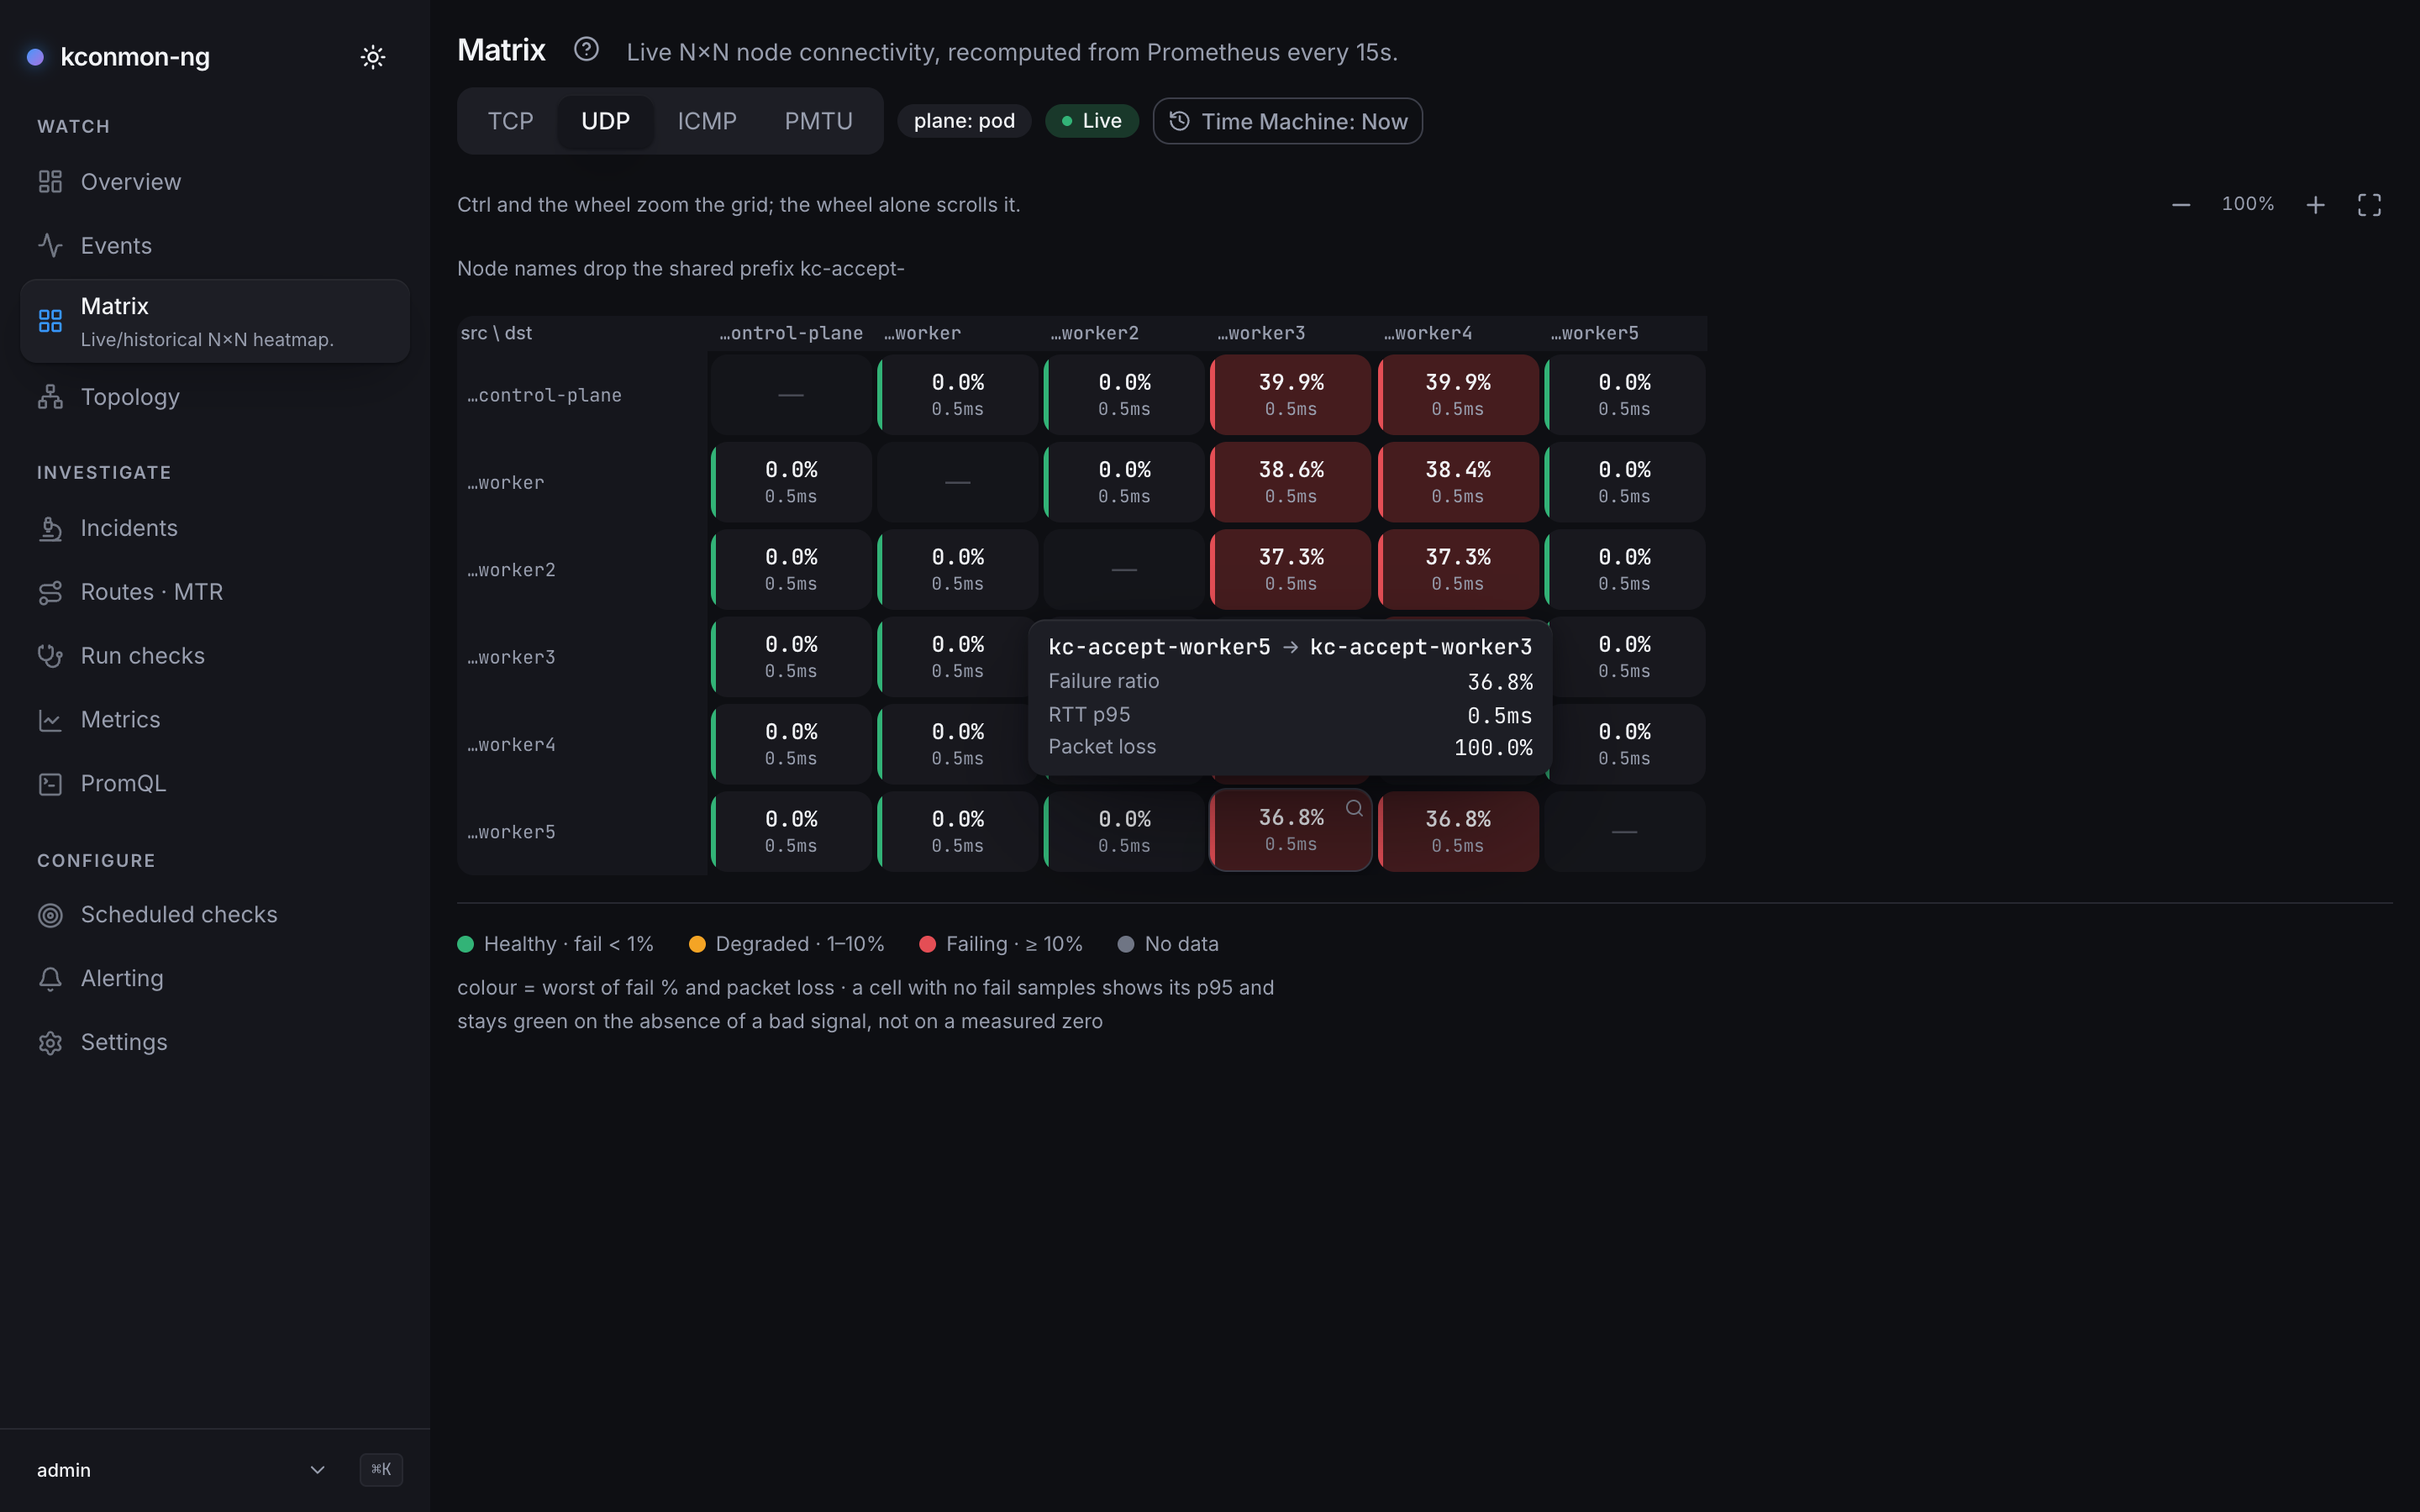Click the Settings gear icon
The width and height of the screenshot is (2420, 1512).
[50, 1043]
